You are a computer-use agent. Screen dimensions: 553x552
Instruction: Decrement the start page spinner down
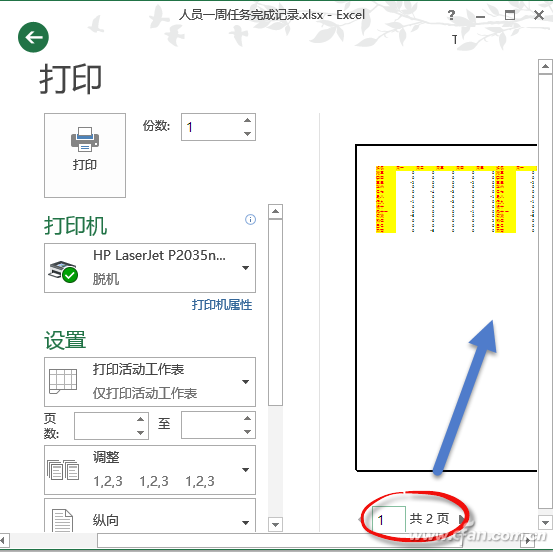click(140, 432)
